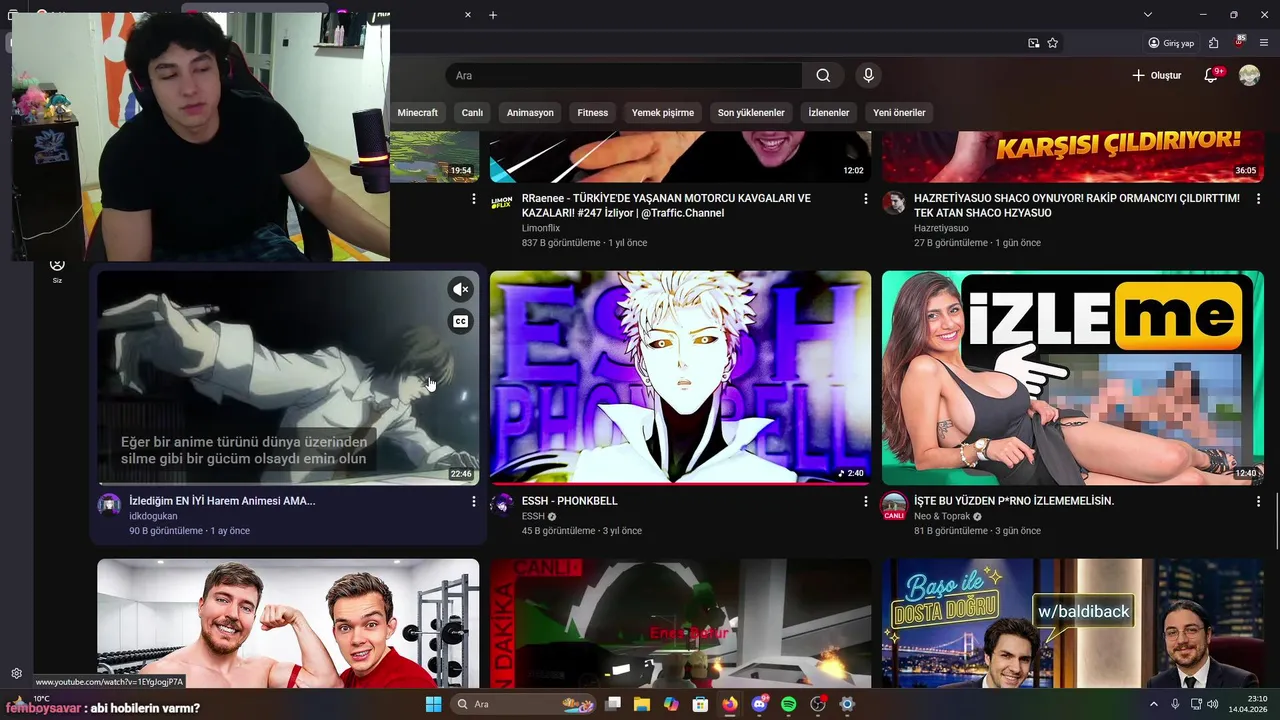Open OBS Studio from the taskbar
This screenshot has width=1280, height=720.
click(x=818, y=704)
